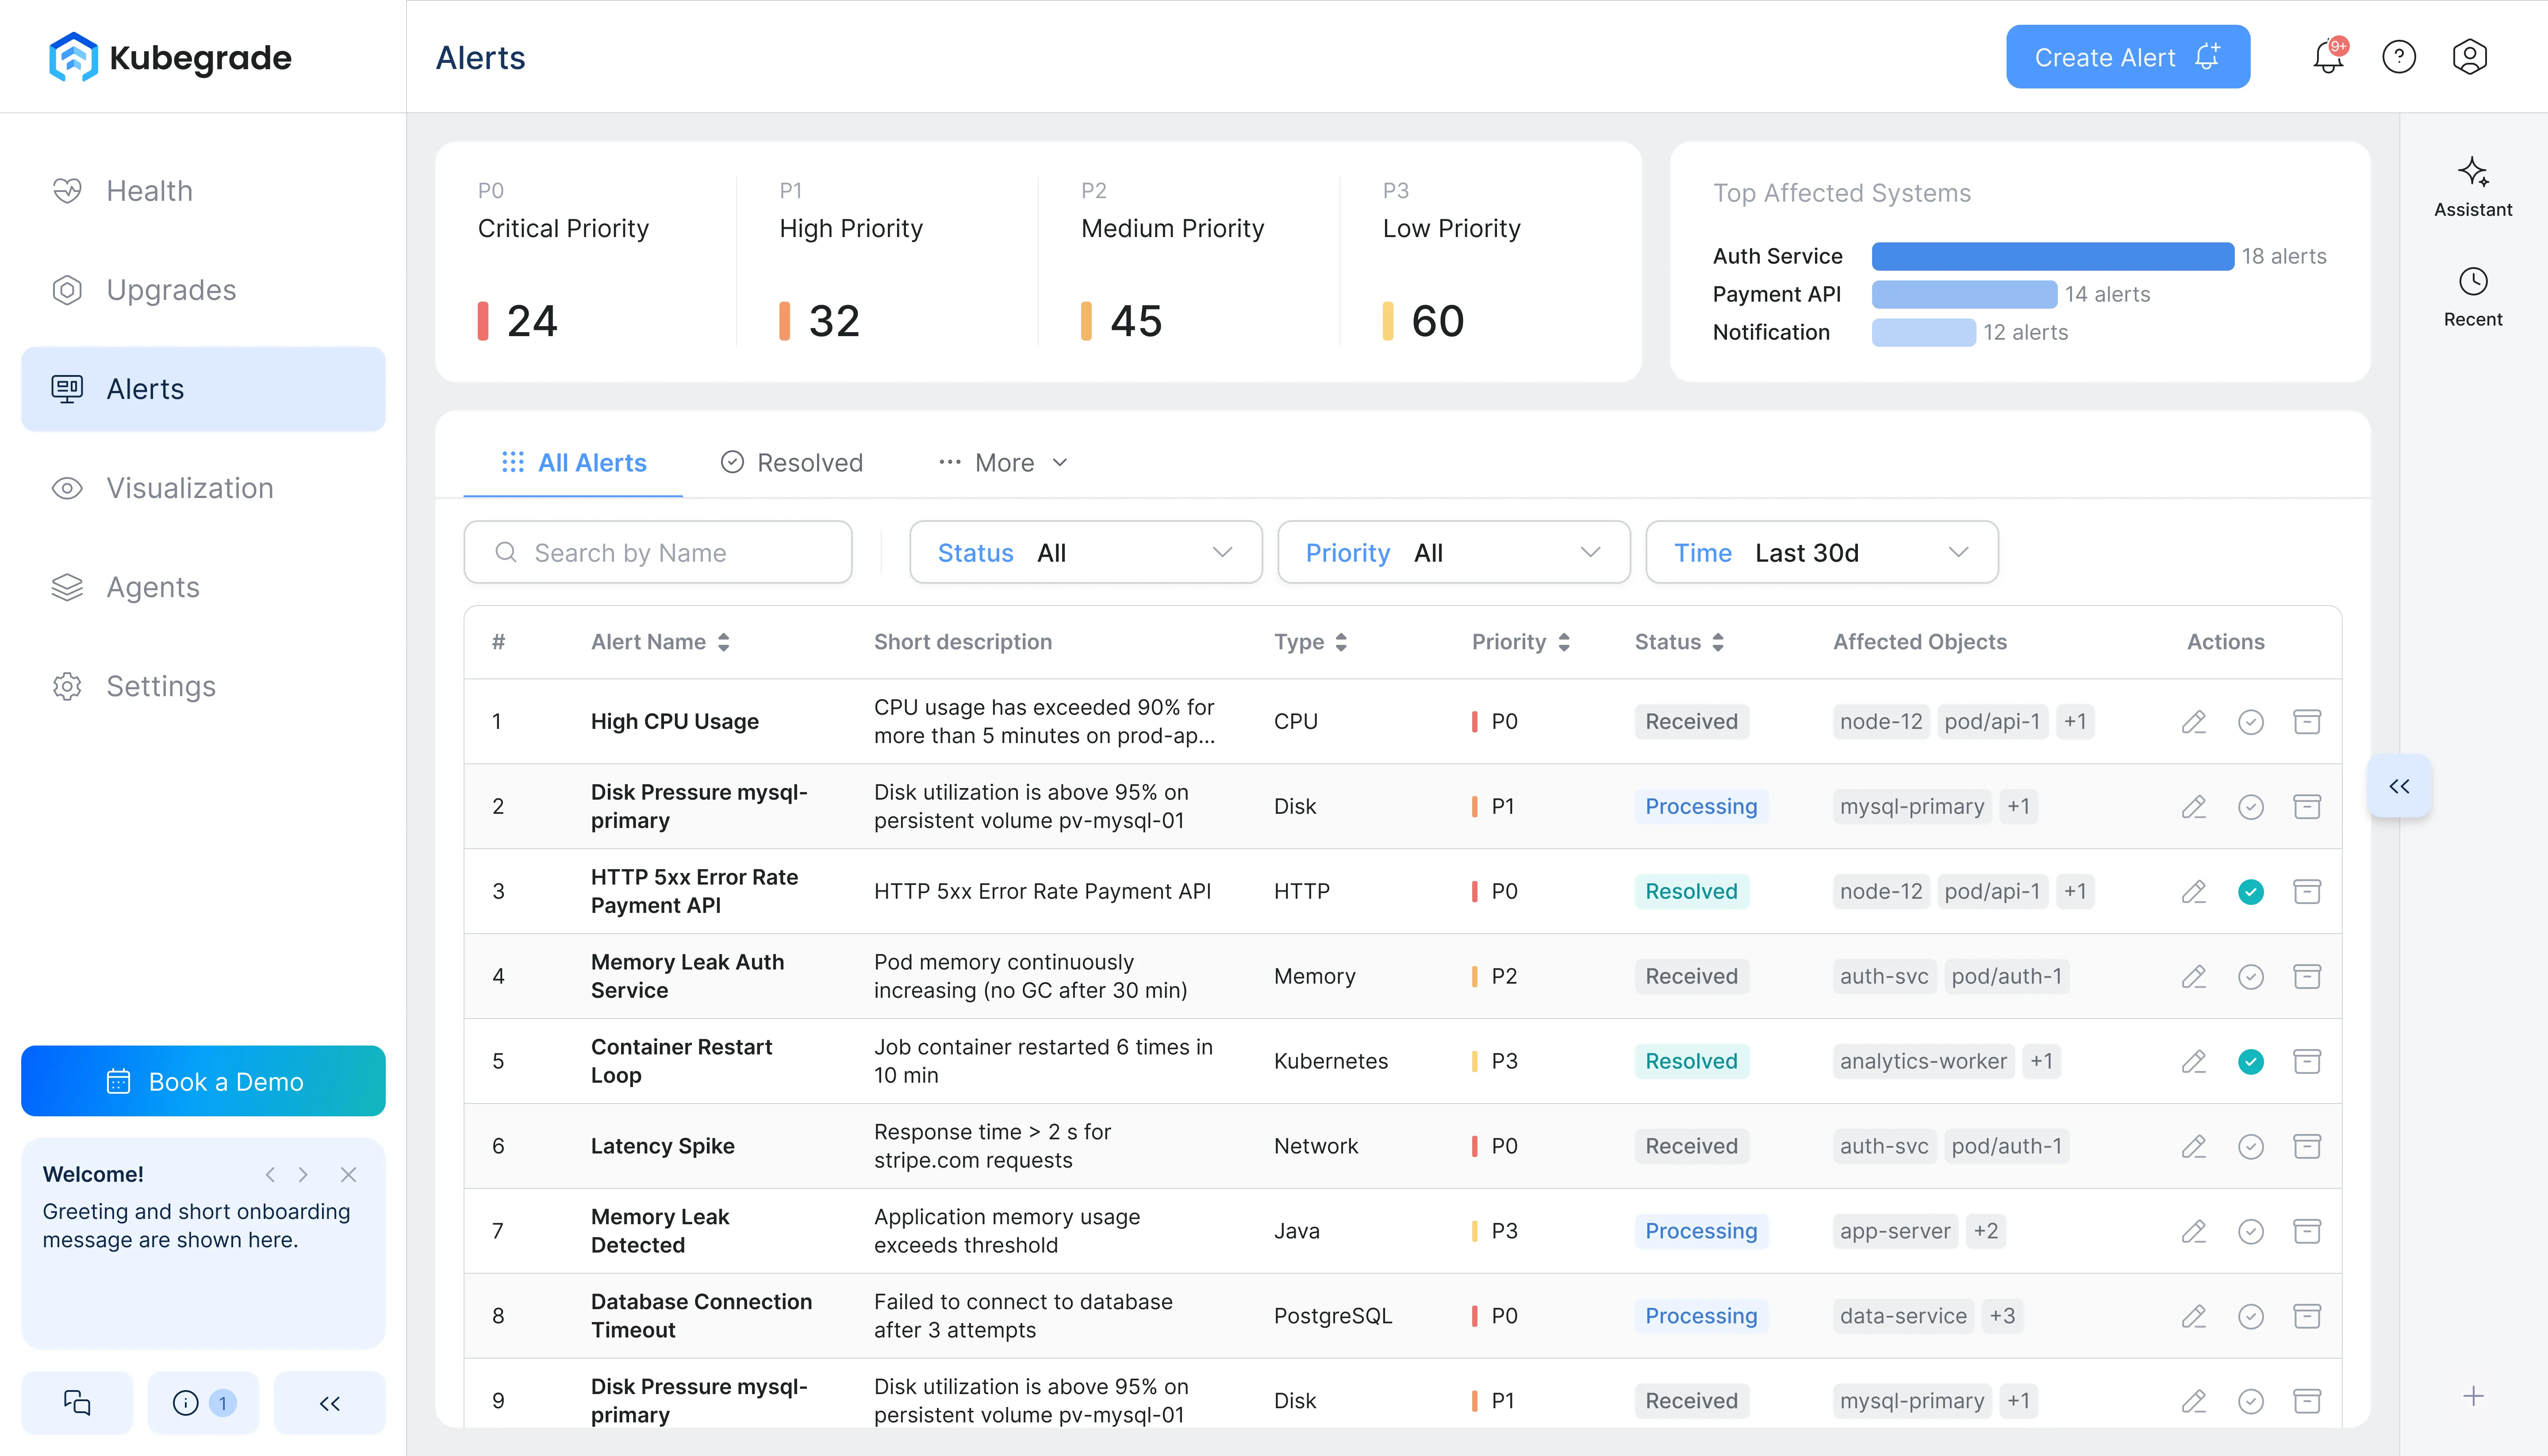Toggle resolved check on HTTP 5xx Error Rate
Viewport: 2548px width, 1456px height.
click(2251, 892)
